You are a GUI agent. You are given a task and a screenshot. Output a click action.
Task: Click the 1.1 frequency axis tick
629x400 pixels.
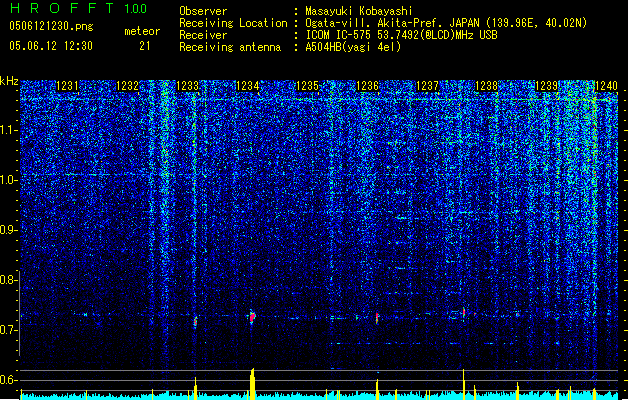coord(9,131)
